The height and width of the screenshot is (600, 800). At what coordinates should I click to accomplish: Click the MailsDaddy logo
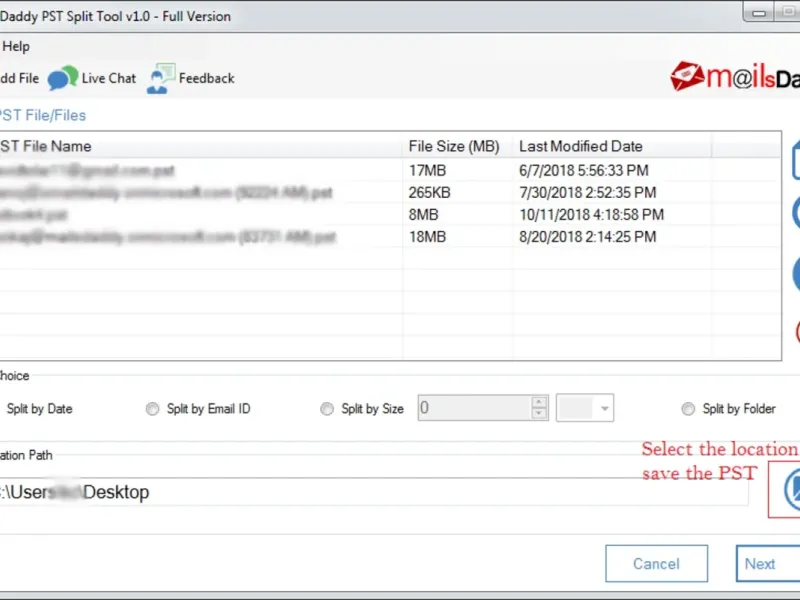click(x=735, y=77)
